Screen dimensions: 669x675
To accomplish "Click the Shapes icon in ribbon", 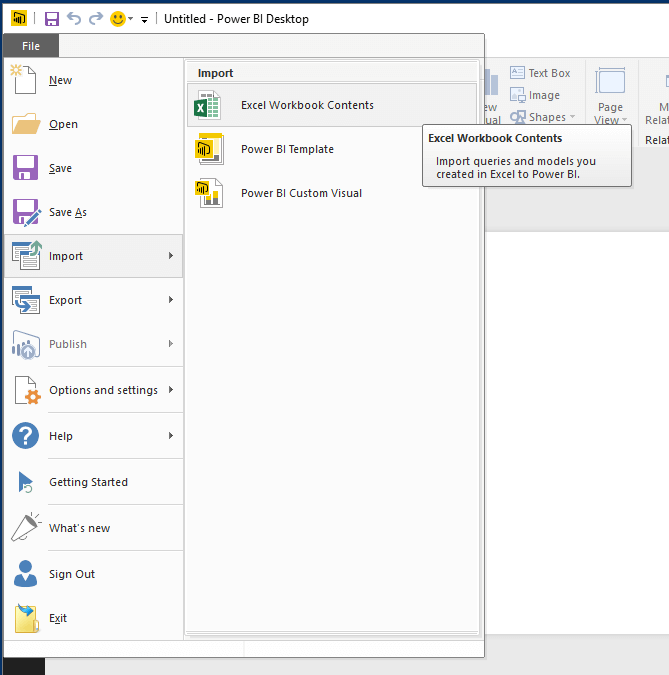I will pyautogui.click(x=518, y=117).
